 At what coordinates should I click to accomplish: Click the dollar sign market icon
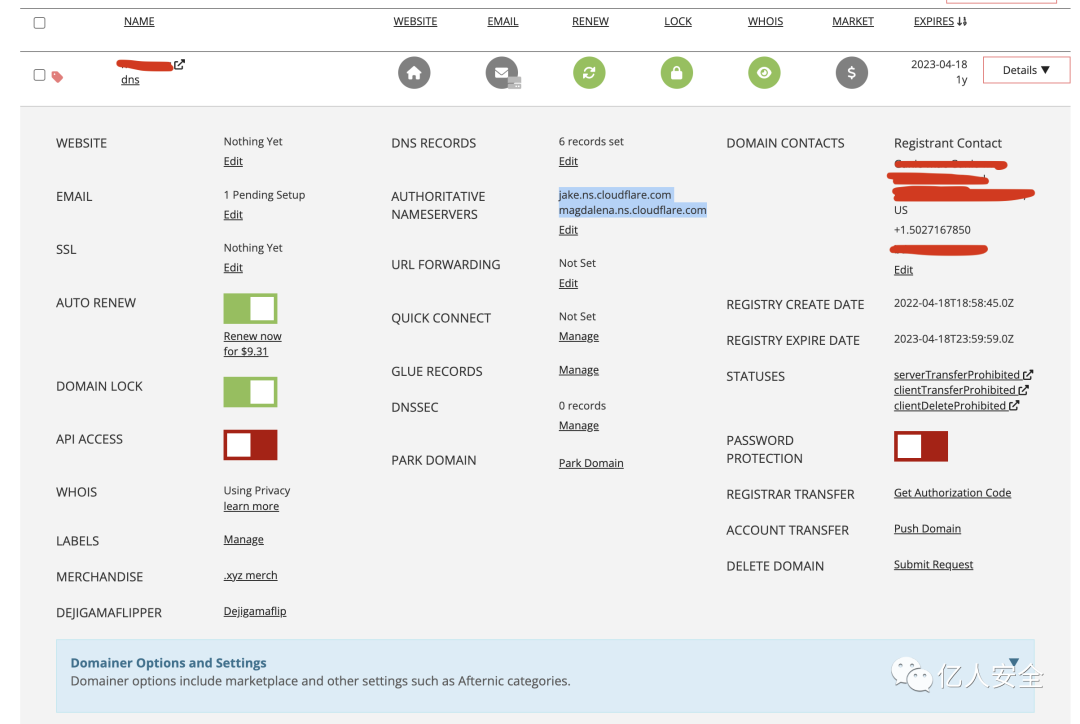pos(852,72)
